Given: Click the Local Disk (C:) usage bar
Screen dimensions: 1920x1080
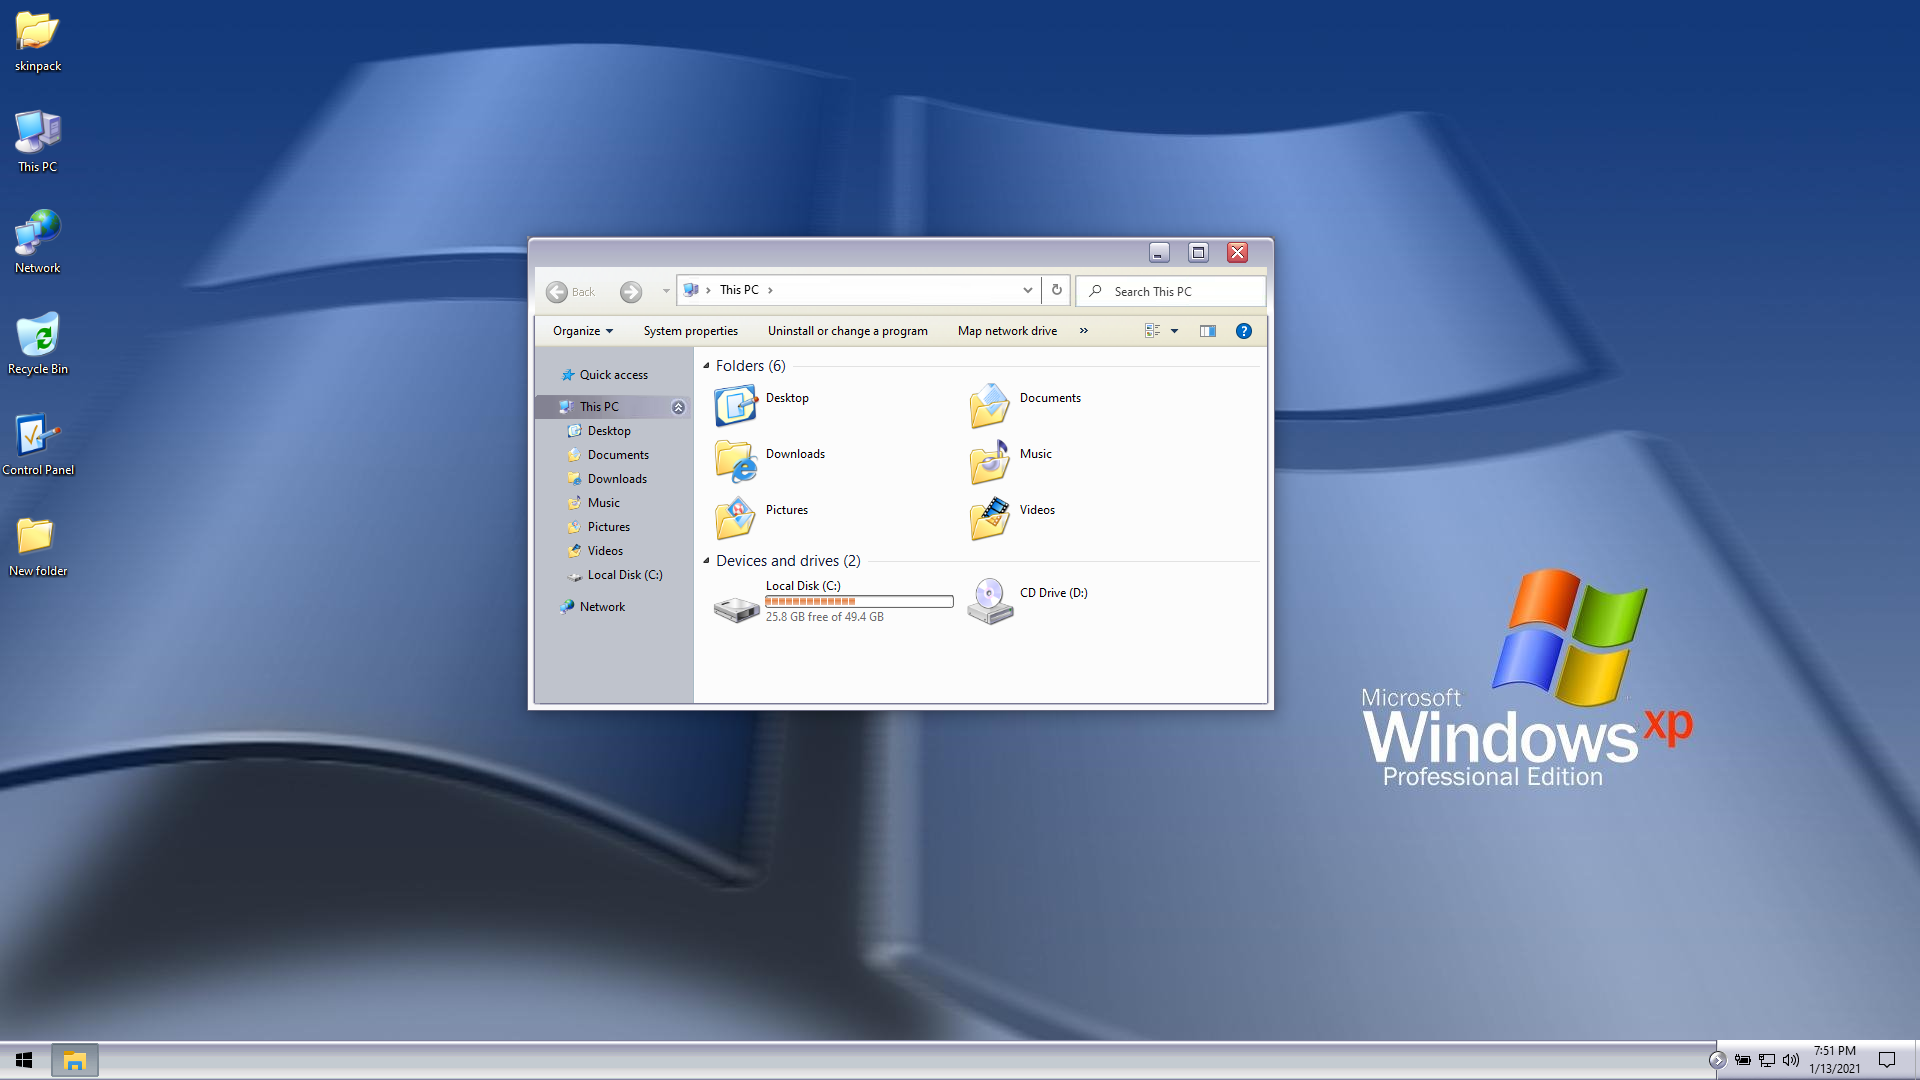Looking at the screenshot, I should pos(858,601).
